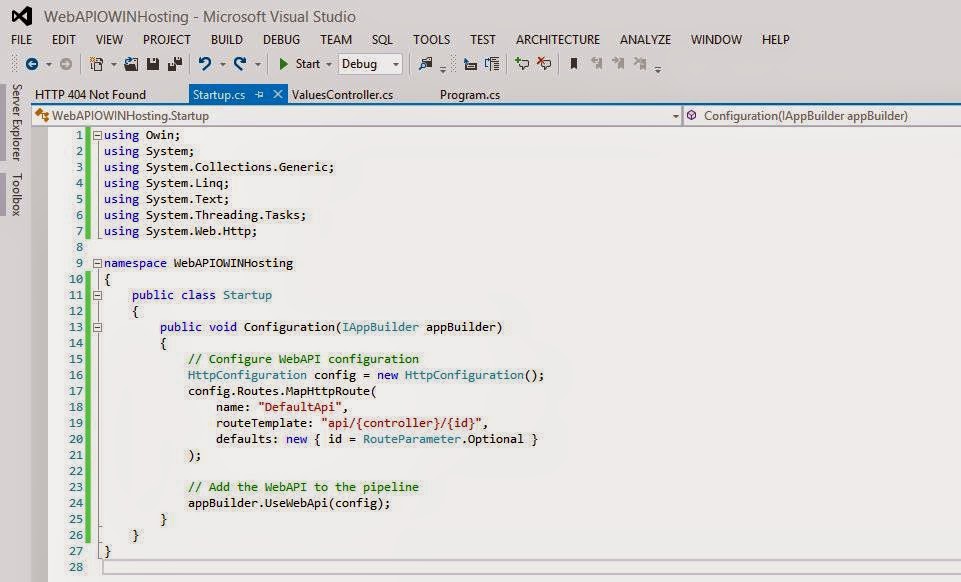Click the Save floppy disk icon
This screenshot has width=961, height=582.
[x=153, y=64]
